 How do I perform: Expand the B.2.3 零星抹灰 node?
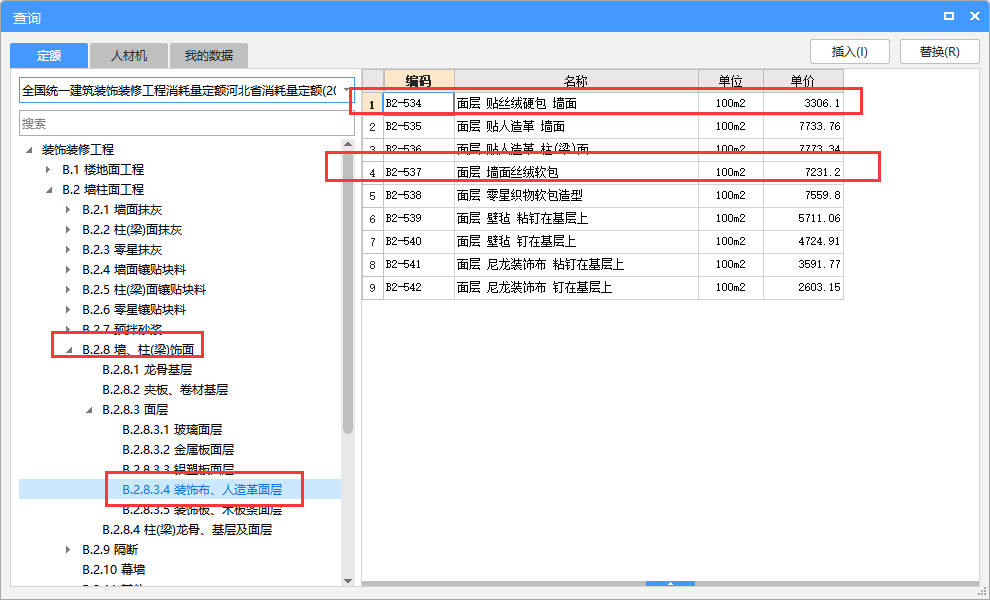pyautogui.click(x=68, y=250)
